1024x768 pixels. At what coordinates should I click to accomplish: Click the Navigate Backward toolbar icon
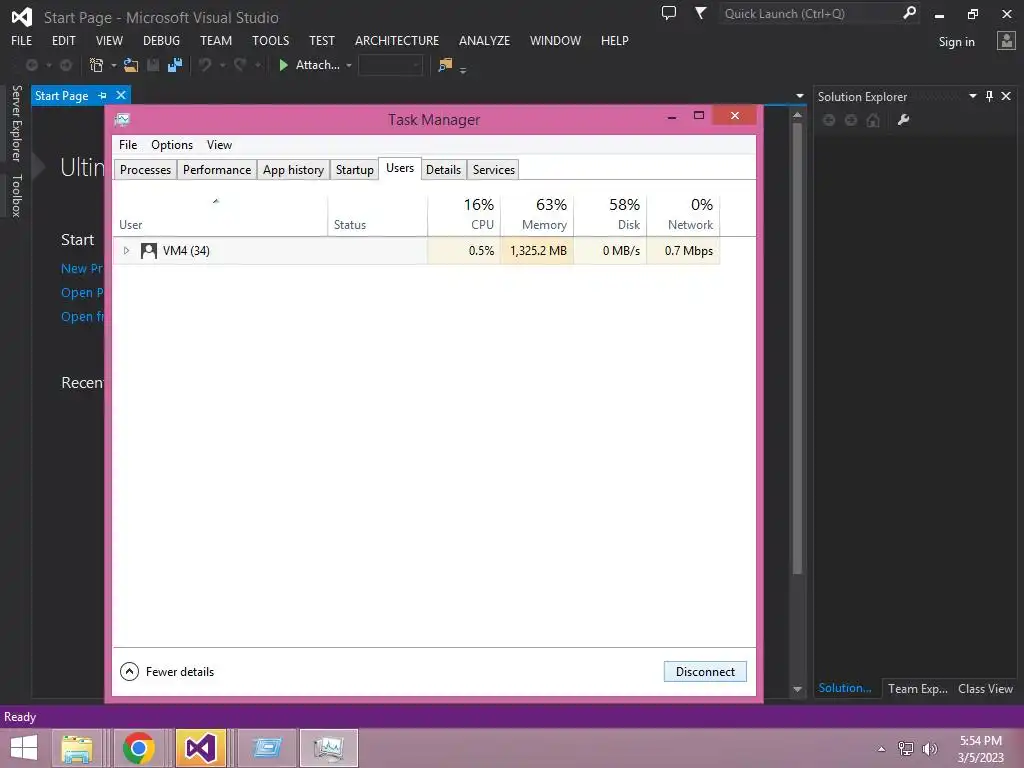click(x=31, y=65)
